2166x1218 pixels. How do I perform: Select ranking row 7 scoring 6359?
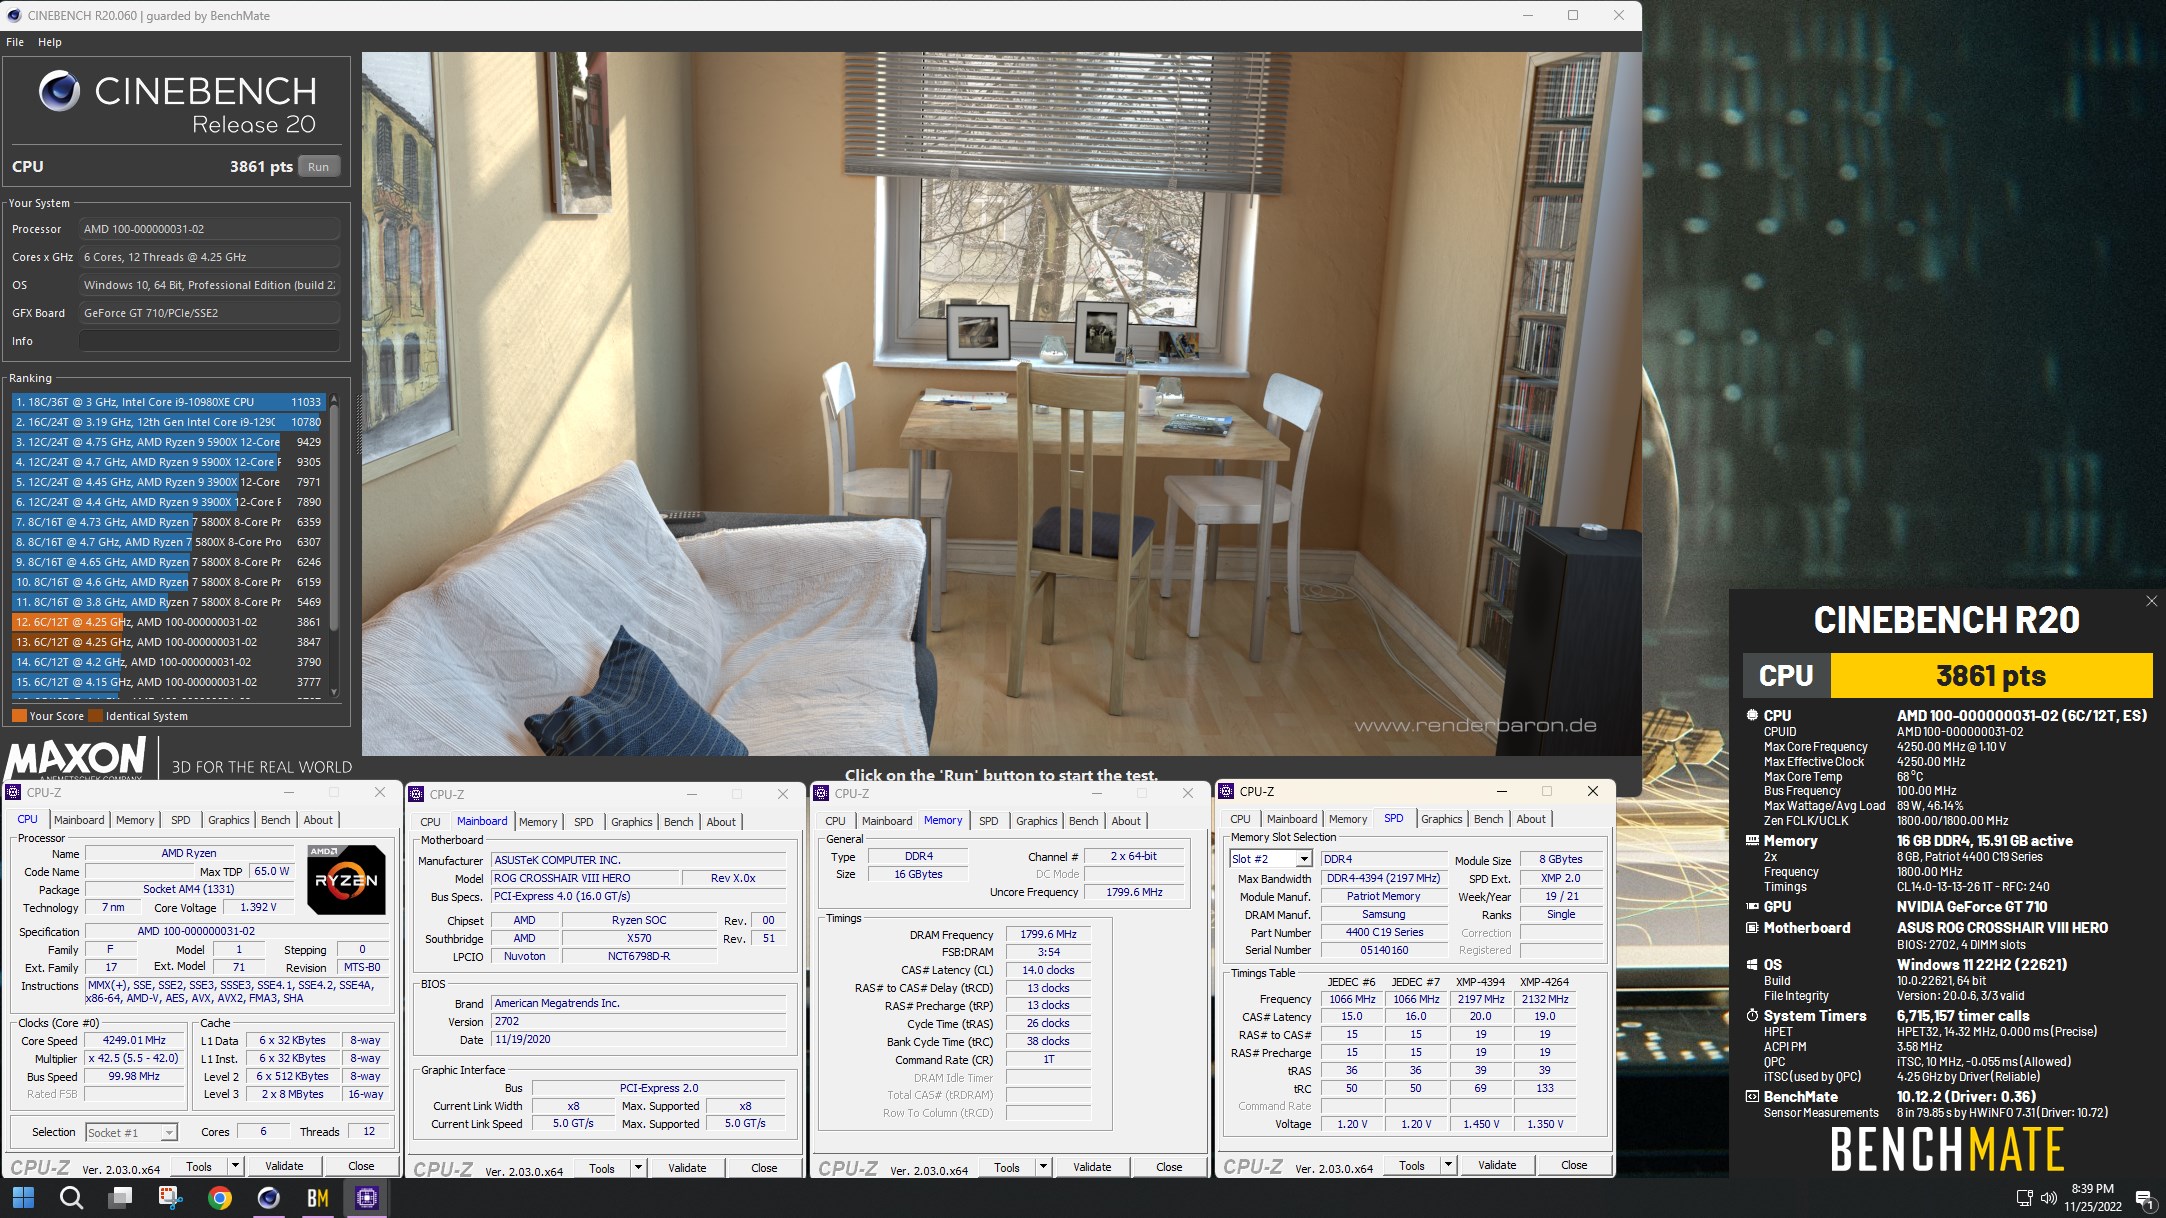tap(169, 522)
